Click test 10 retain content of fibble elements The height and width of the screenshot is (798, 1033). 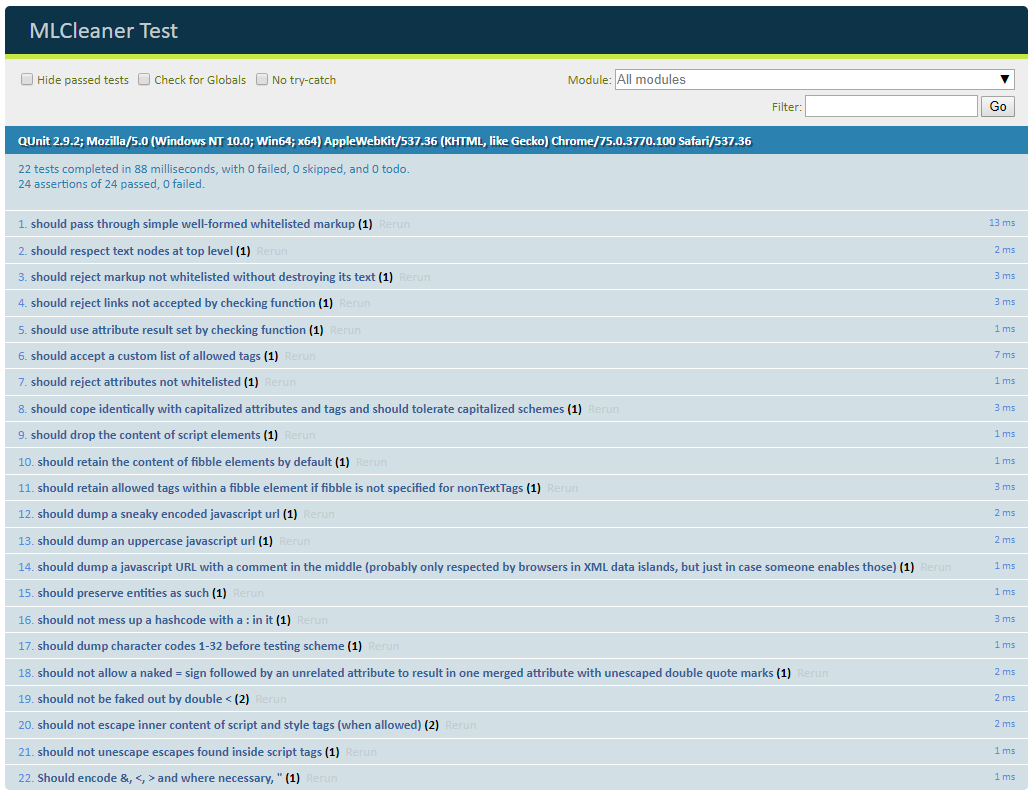click(x=184, y=462)
